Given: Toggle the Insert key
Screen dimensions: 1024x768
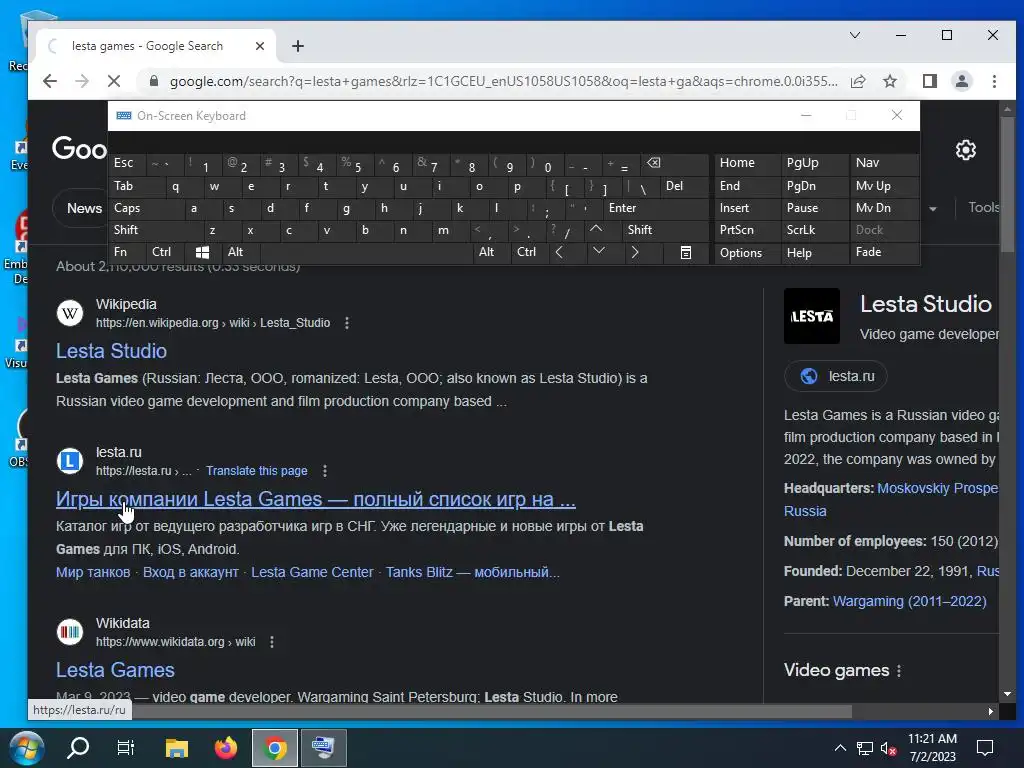Looking at the screenshot, I should (748, 208).
